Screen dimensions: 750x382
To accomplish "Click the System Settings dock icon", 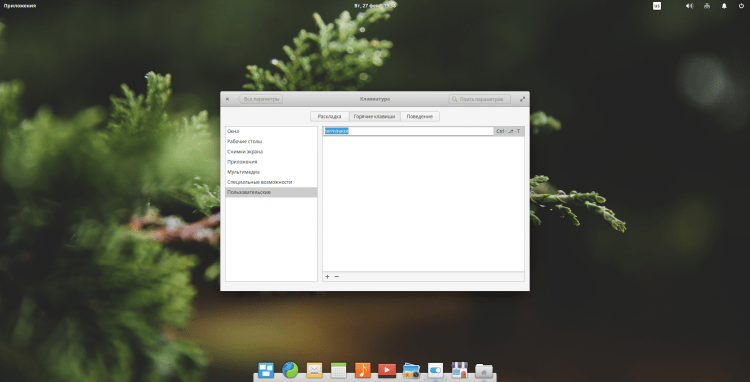I will [x=435, y=370].
